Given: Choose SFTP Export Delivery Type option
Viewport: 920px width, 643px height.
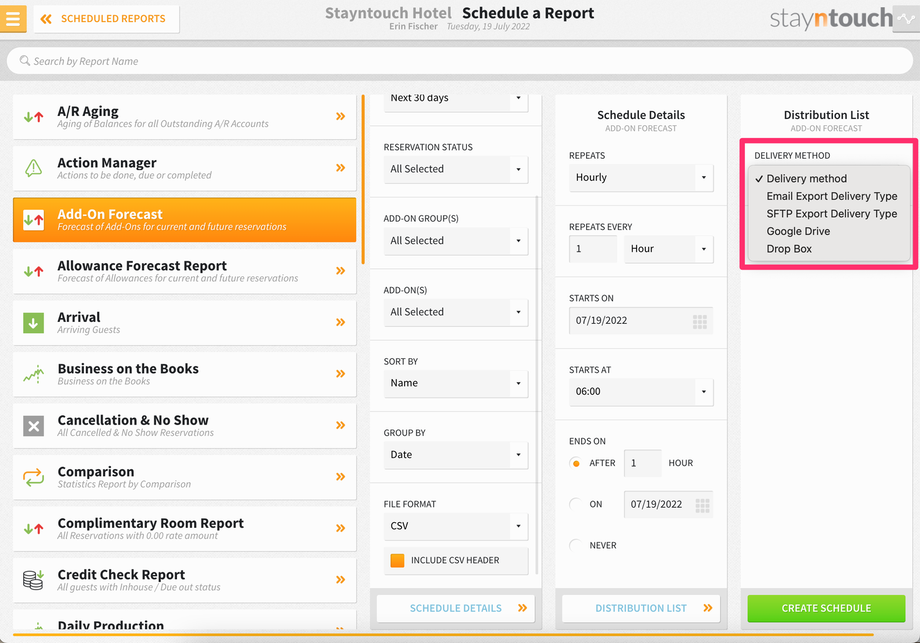Looking at the screenshot, I should coord(829,214).
